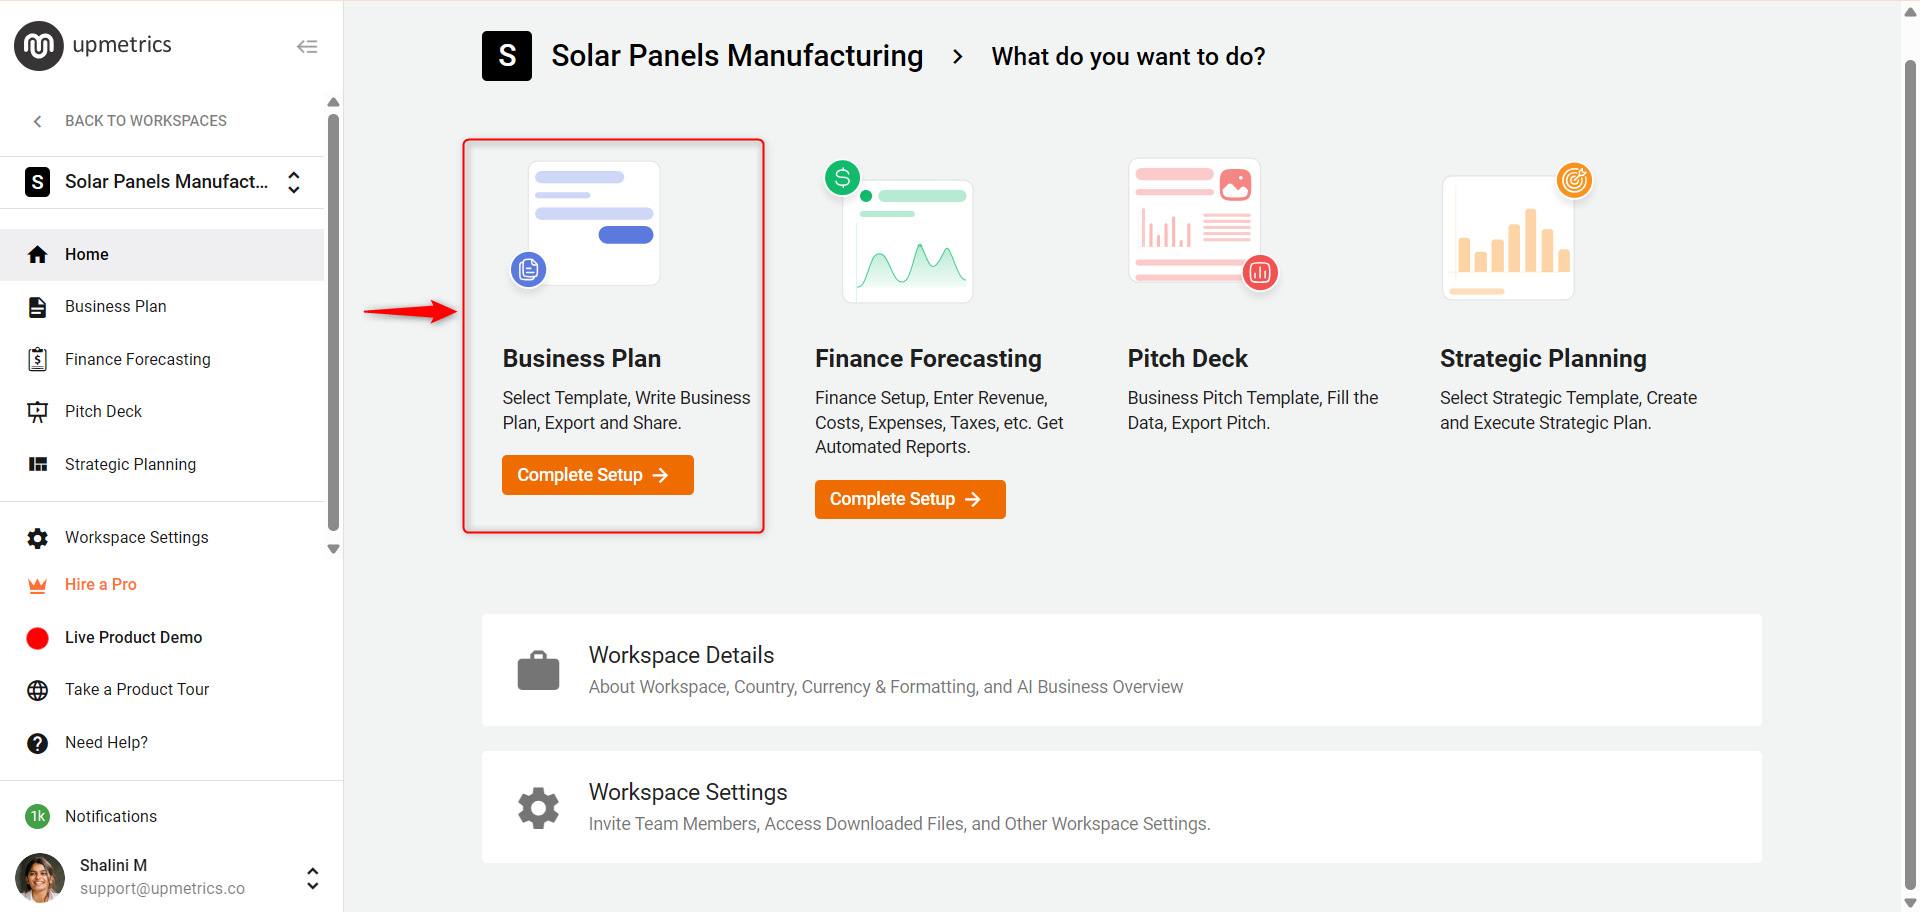Click the Back to Workspaces chevron
The height and width of the screenshot is (912, 1920).
tap(38, 121)
